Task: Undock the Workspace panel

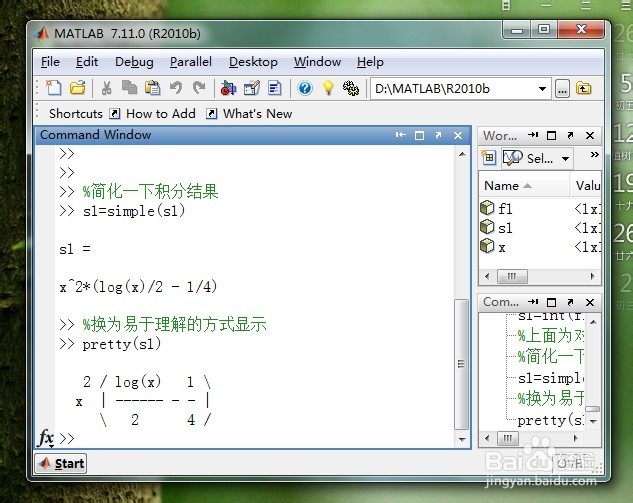Action: point(570,135)
